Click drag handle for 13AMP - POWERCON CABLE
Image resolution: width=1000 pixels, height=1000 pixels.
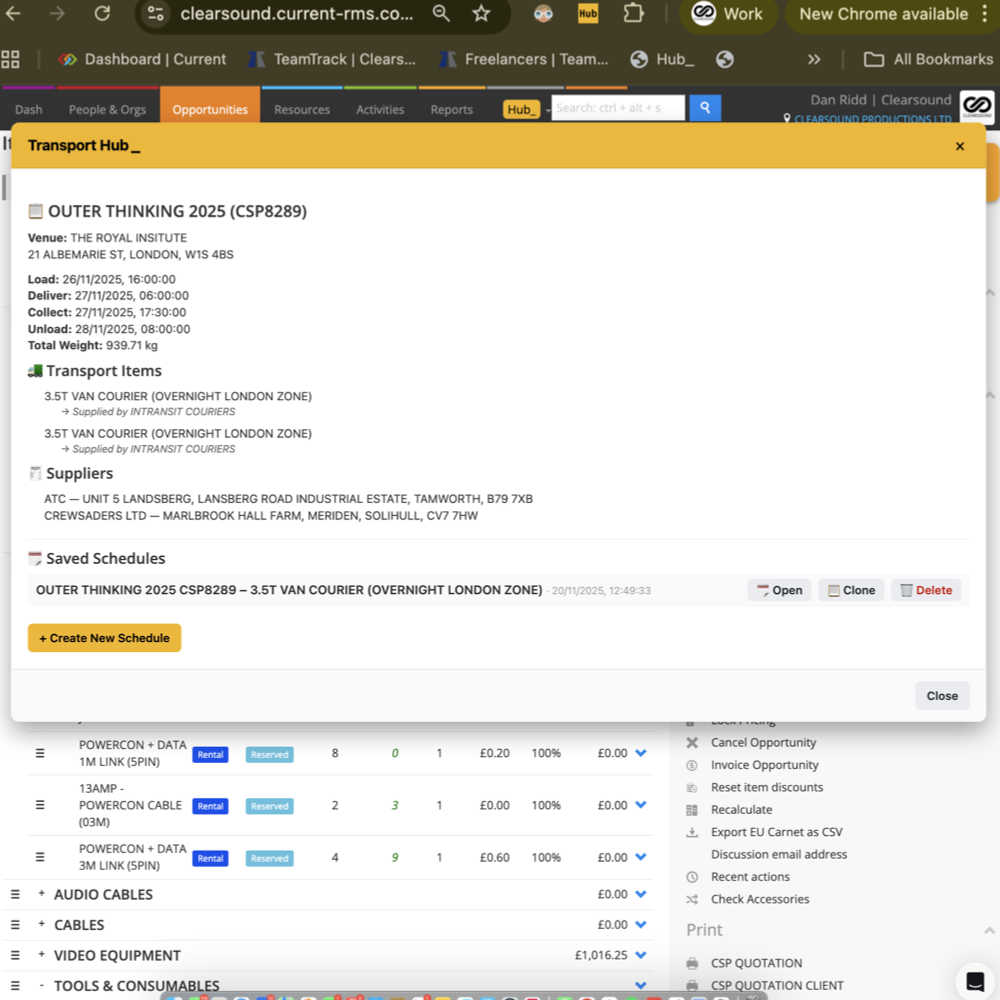click(40, 805)
